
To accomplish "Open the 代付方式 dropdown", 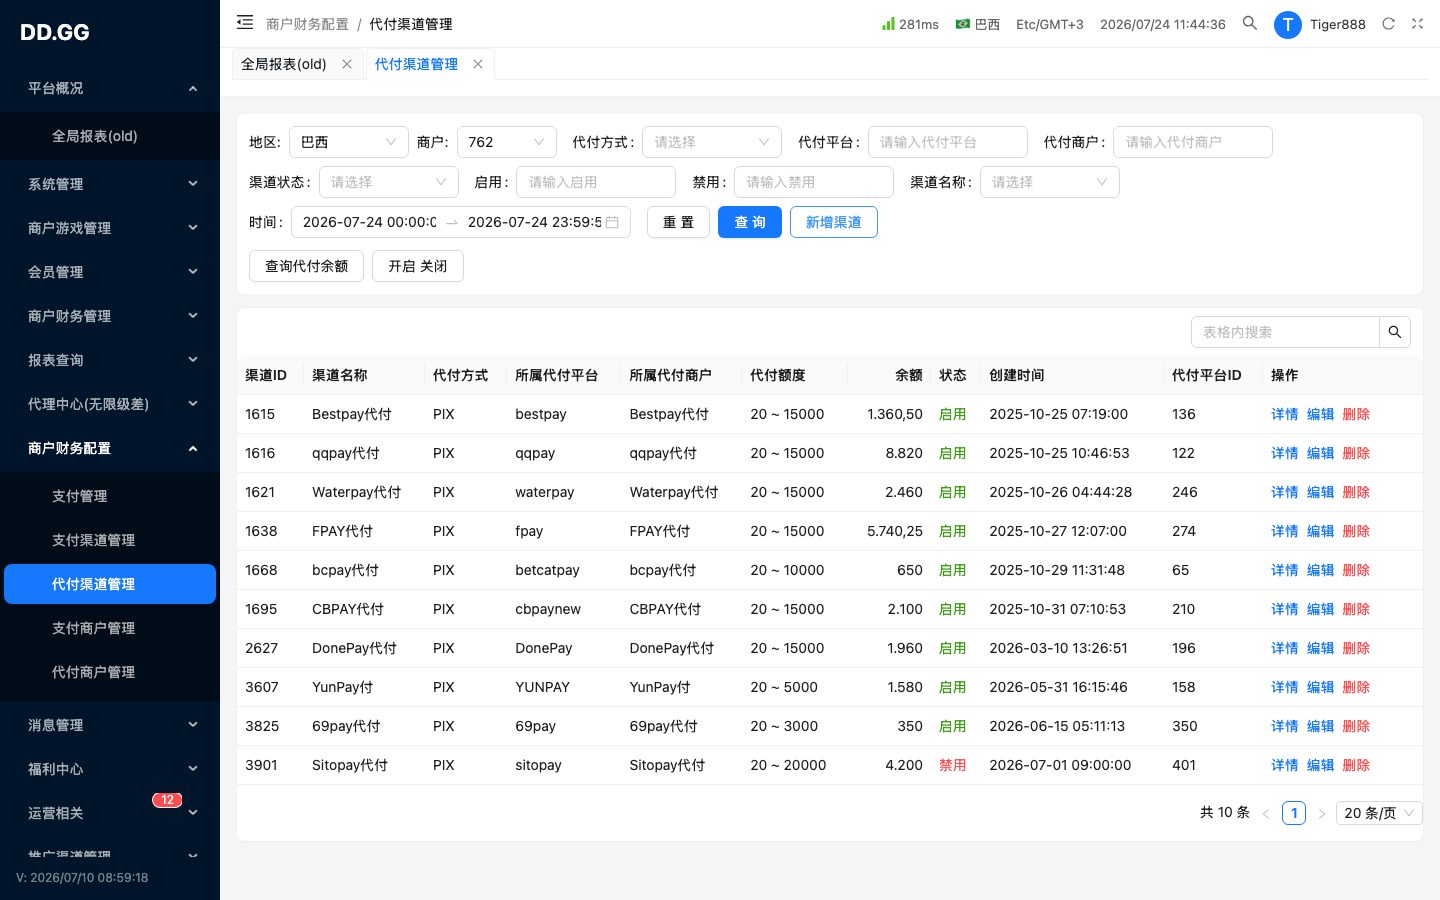I will 712,142.
